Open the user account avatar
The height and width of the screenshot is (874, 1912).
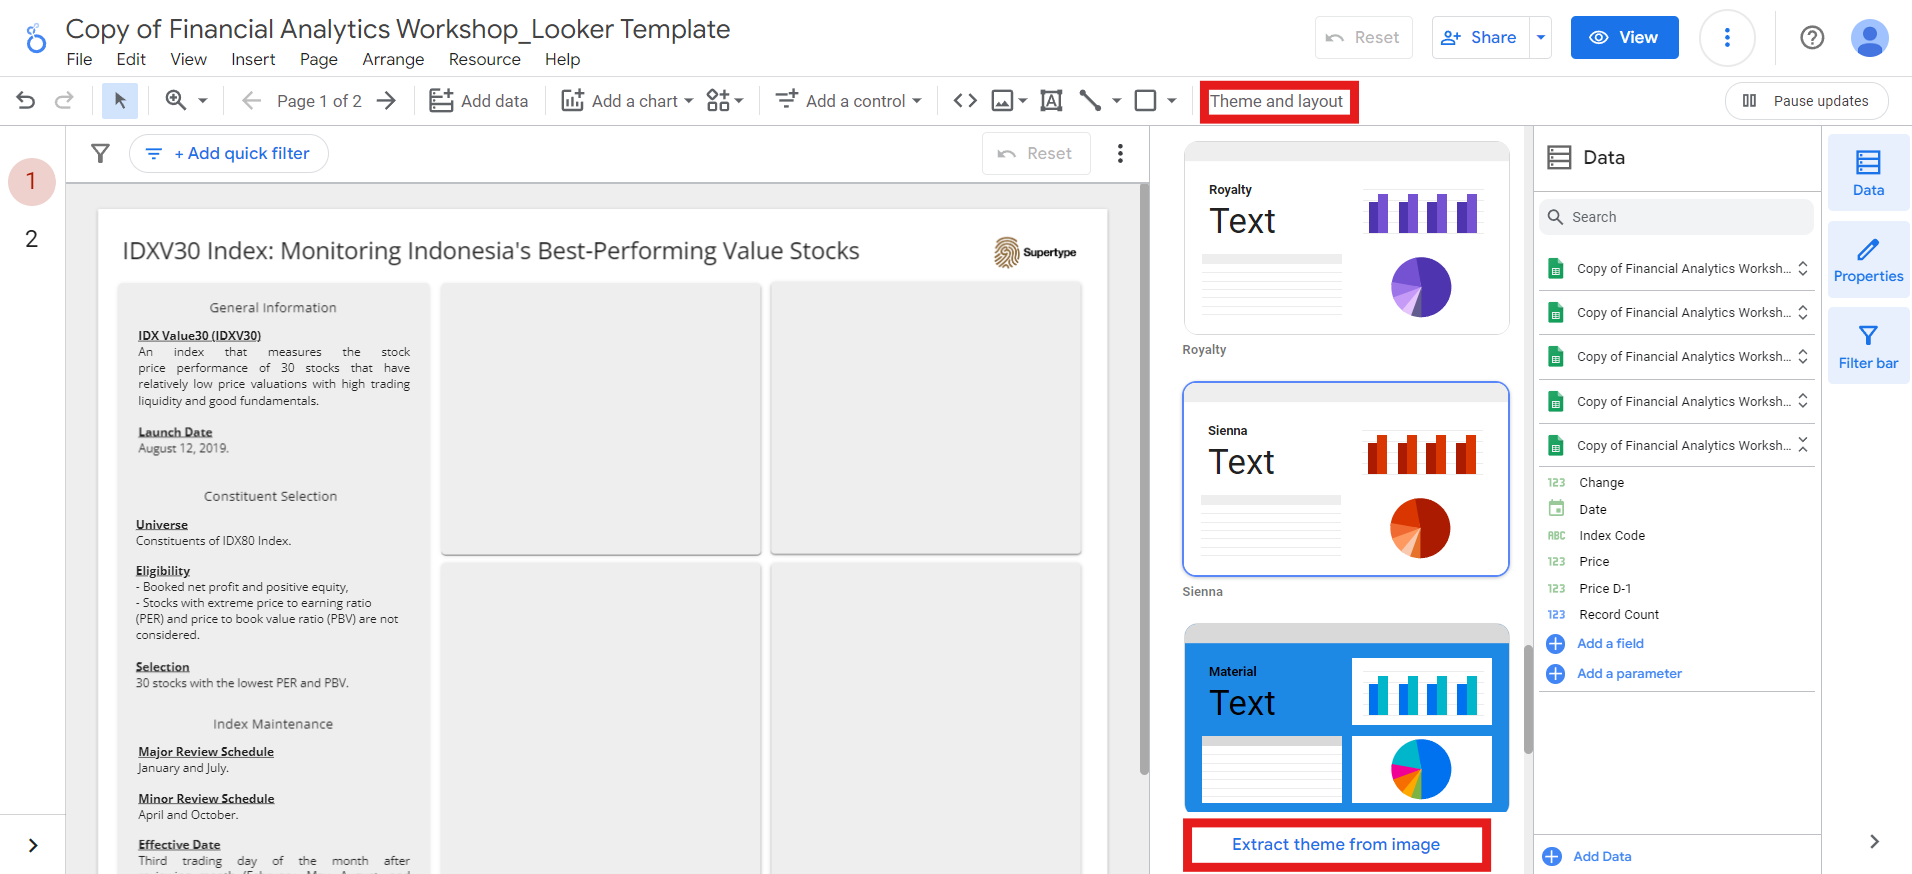pyautogui.click(x=1869, y=38)
